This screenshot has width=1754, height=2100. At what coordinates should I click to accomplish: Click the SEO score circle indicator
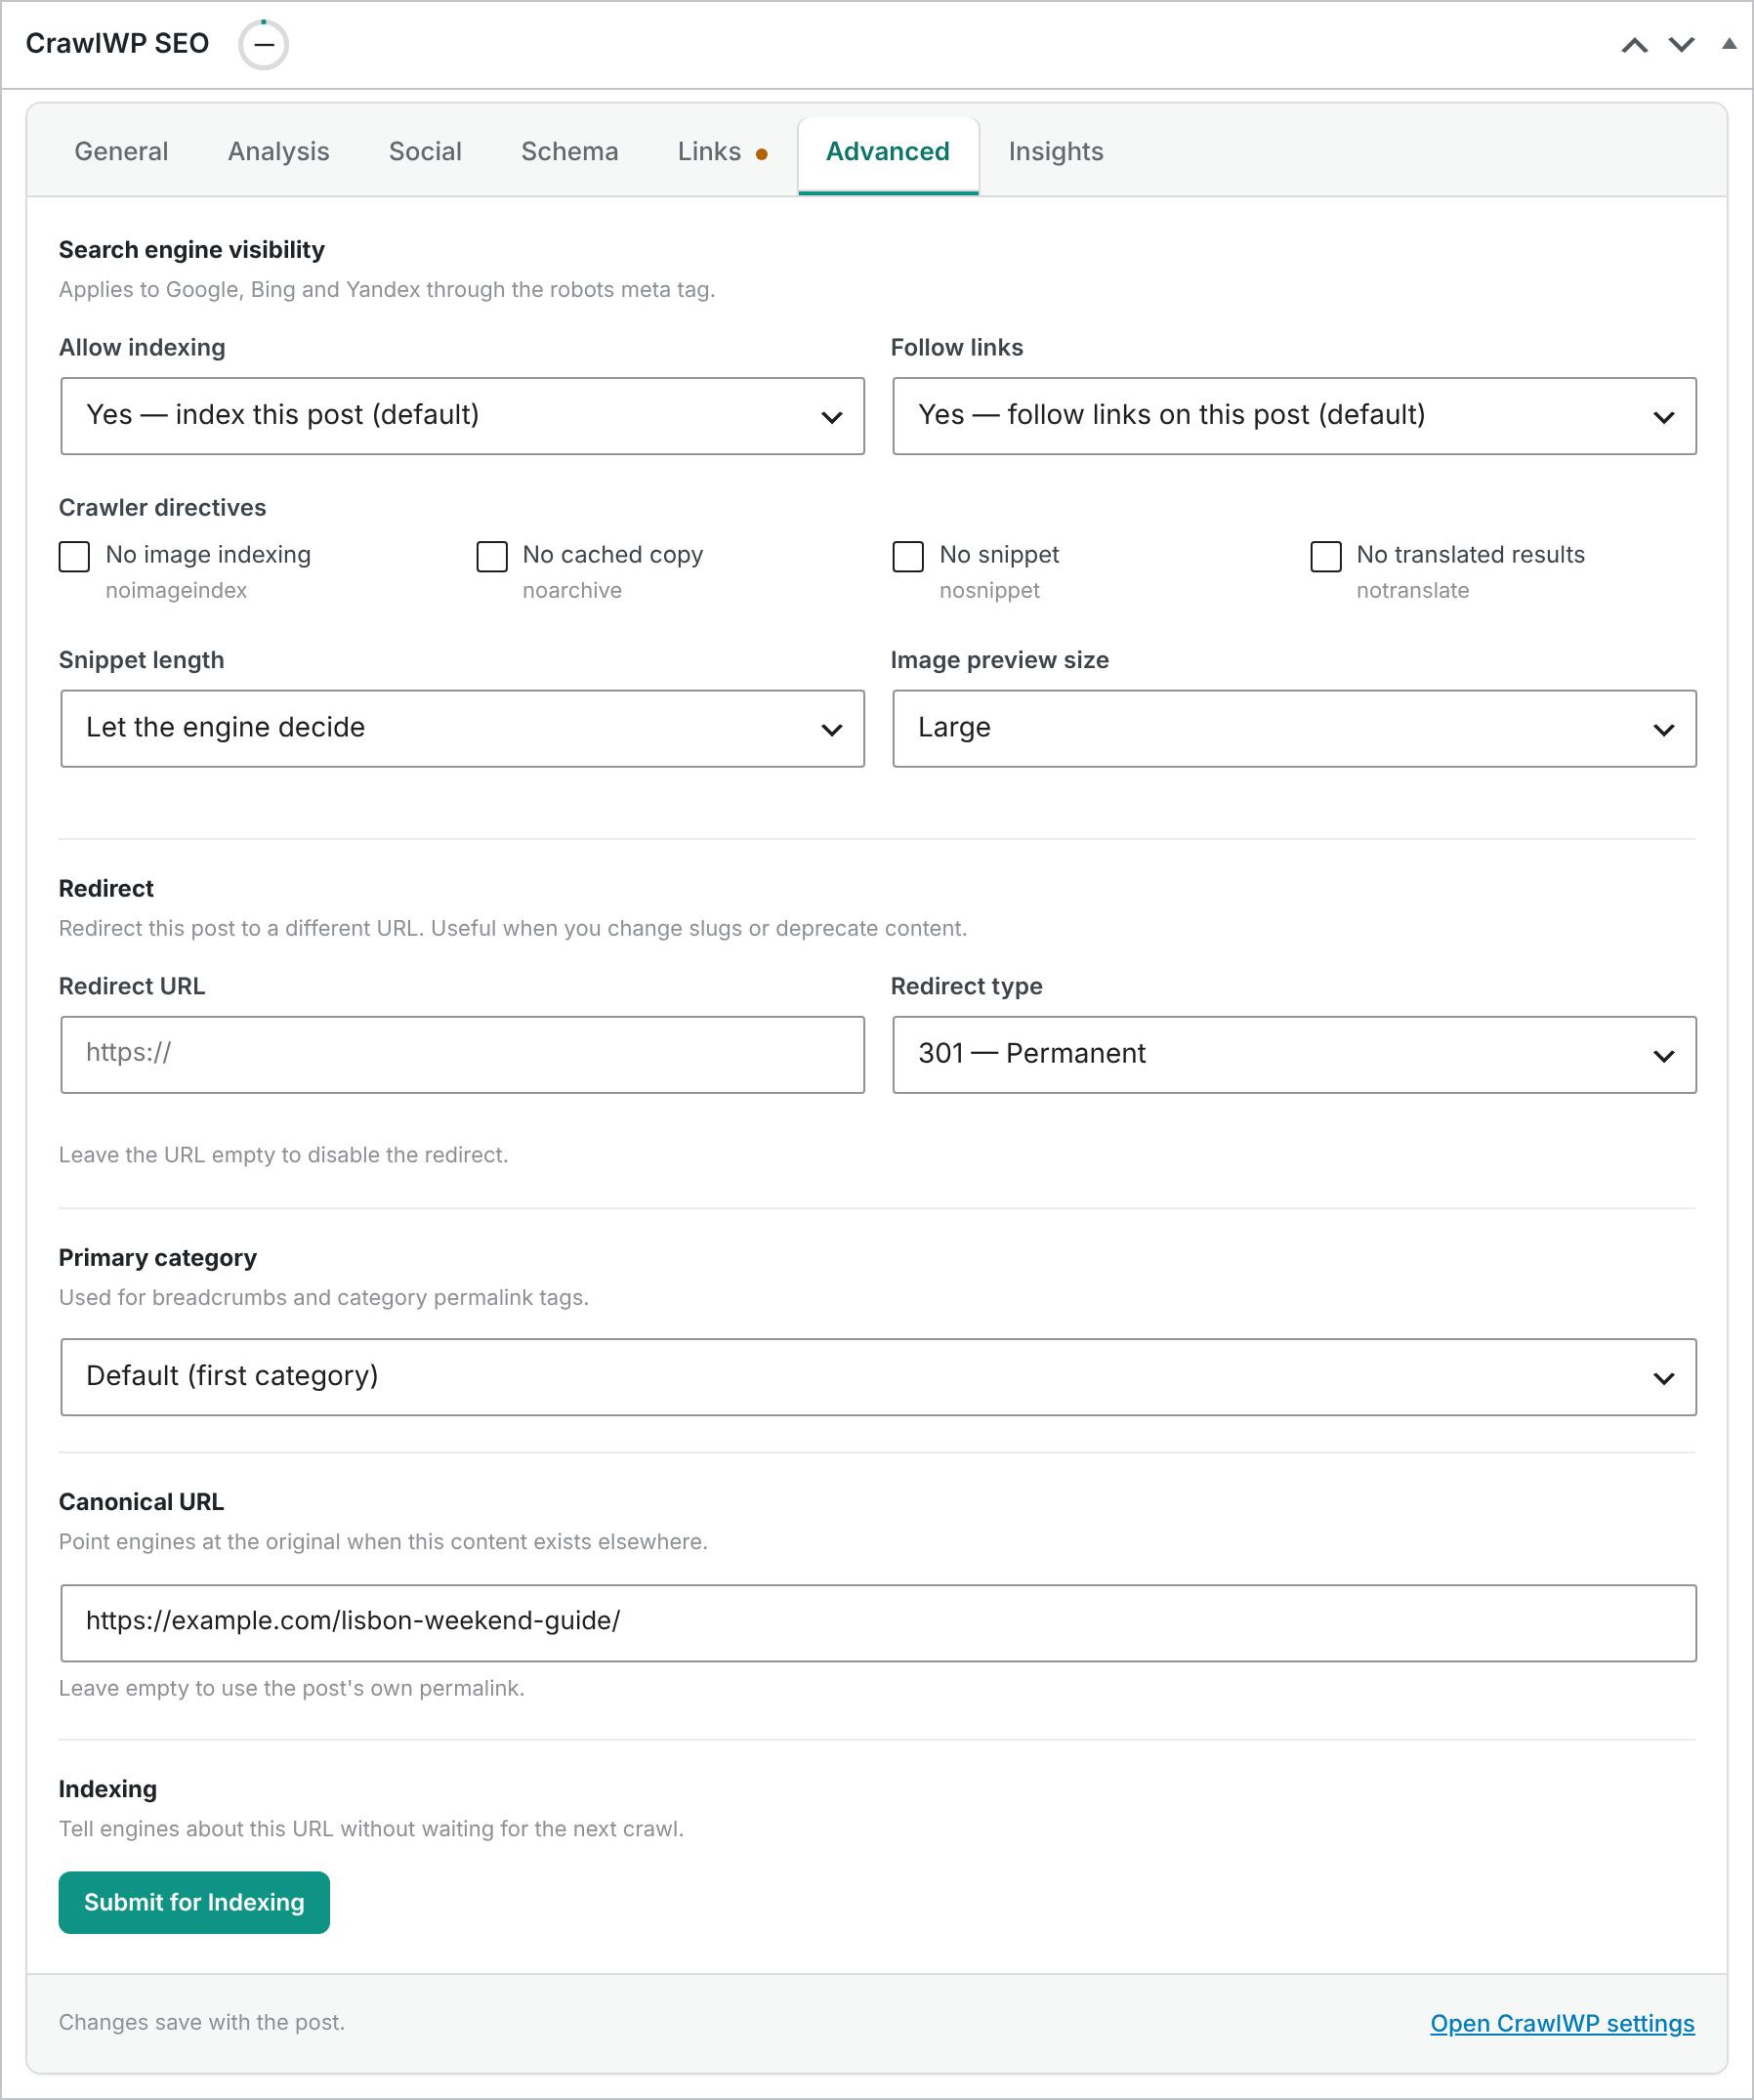coord(263,45)
